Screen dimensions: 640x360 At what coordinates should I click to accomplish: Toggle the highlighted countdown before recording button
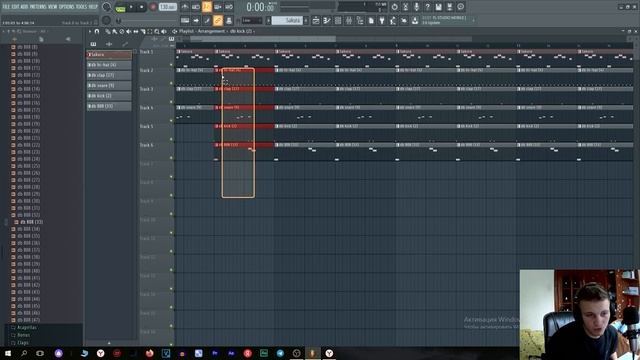[x=207, y=7]
